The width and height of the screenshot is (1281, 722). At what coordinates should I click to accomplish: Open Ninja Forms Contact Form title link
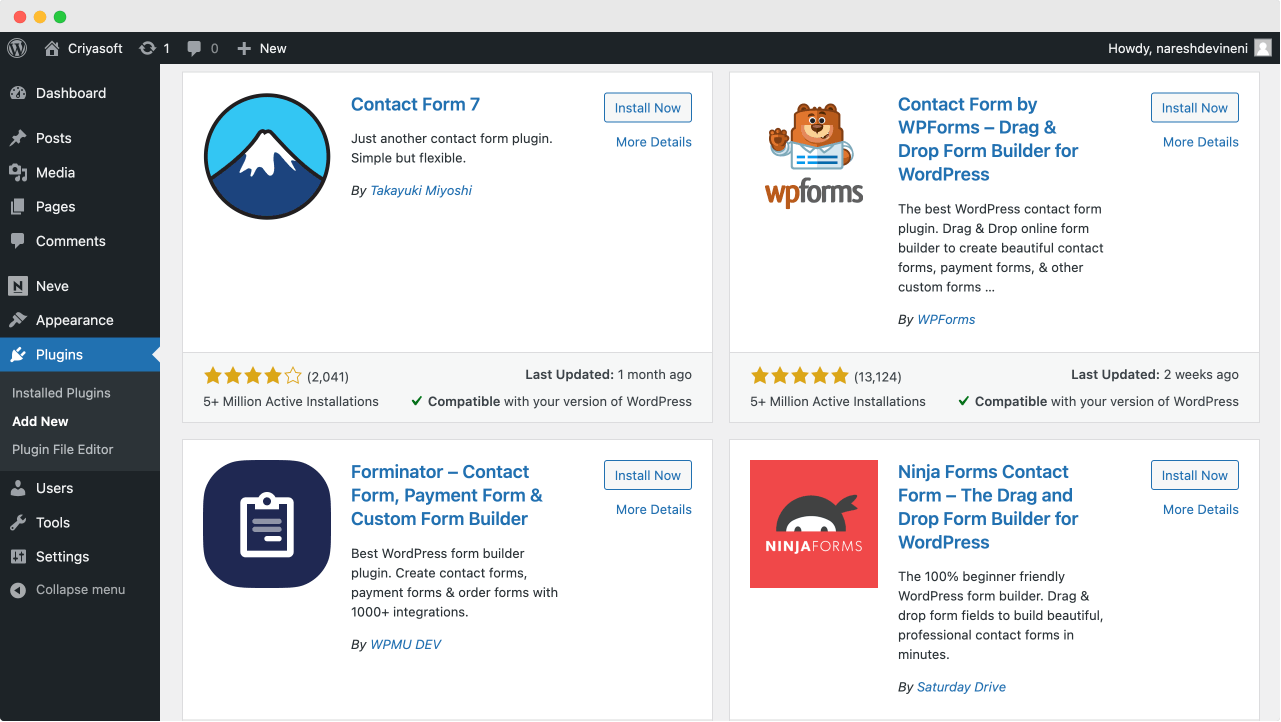(x=988, y=507)
